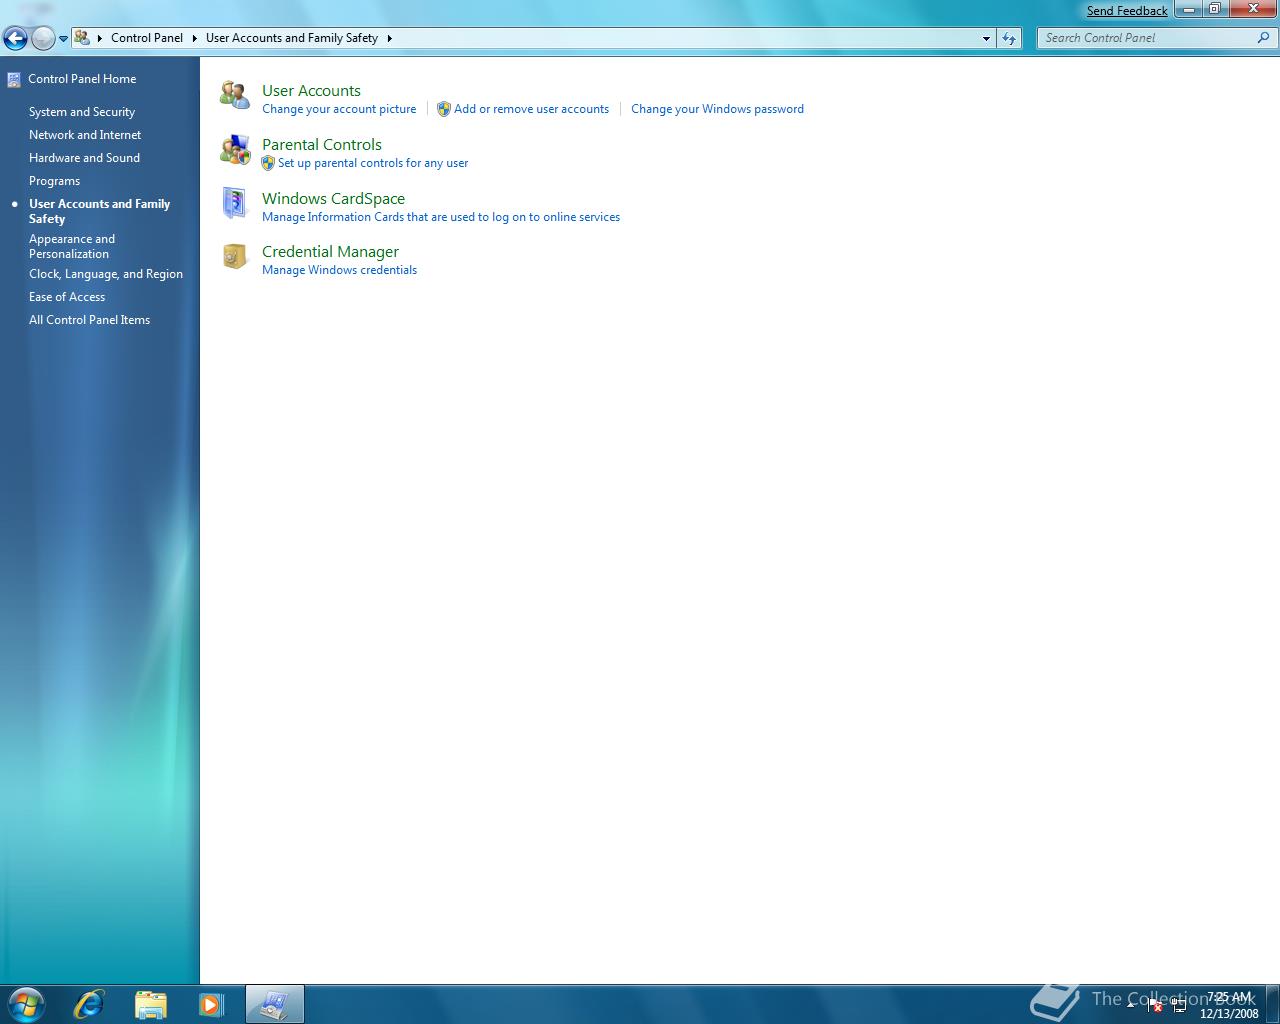Viewport: 1280px width, 1024px height.
Task: Open Appearance and Personalization category
Action: pos(72,246)
